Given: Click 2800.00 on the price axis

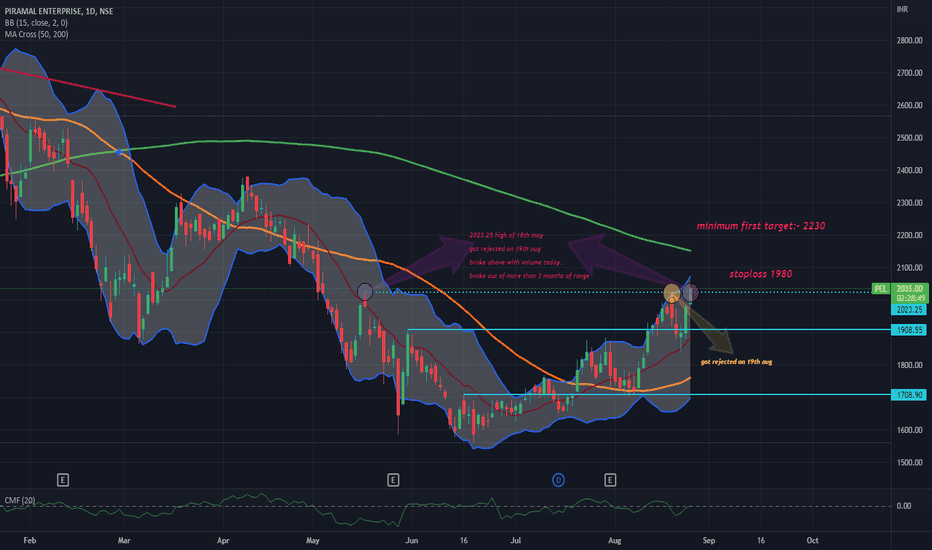Looking at the screenshot, I should click(x=909, y=40).
